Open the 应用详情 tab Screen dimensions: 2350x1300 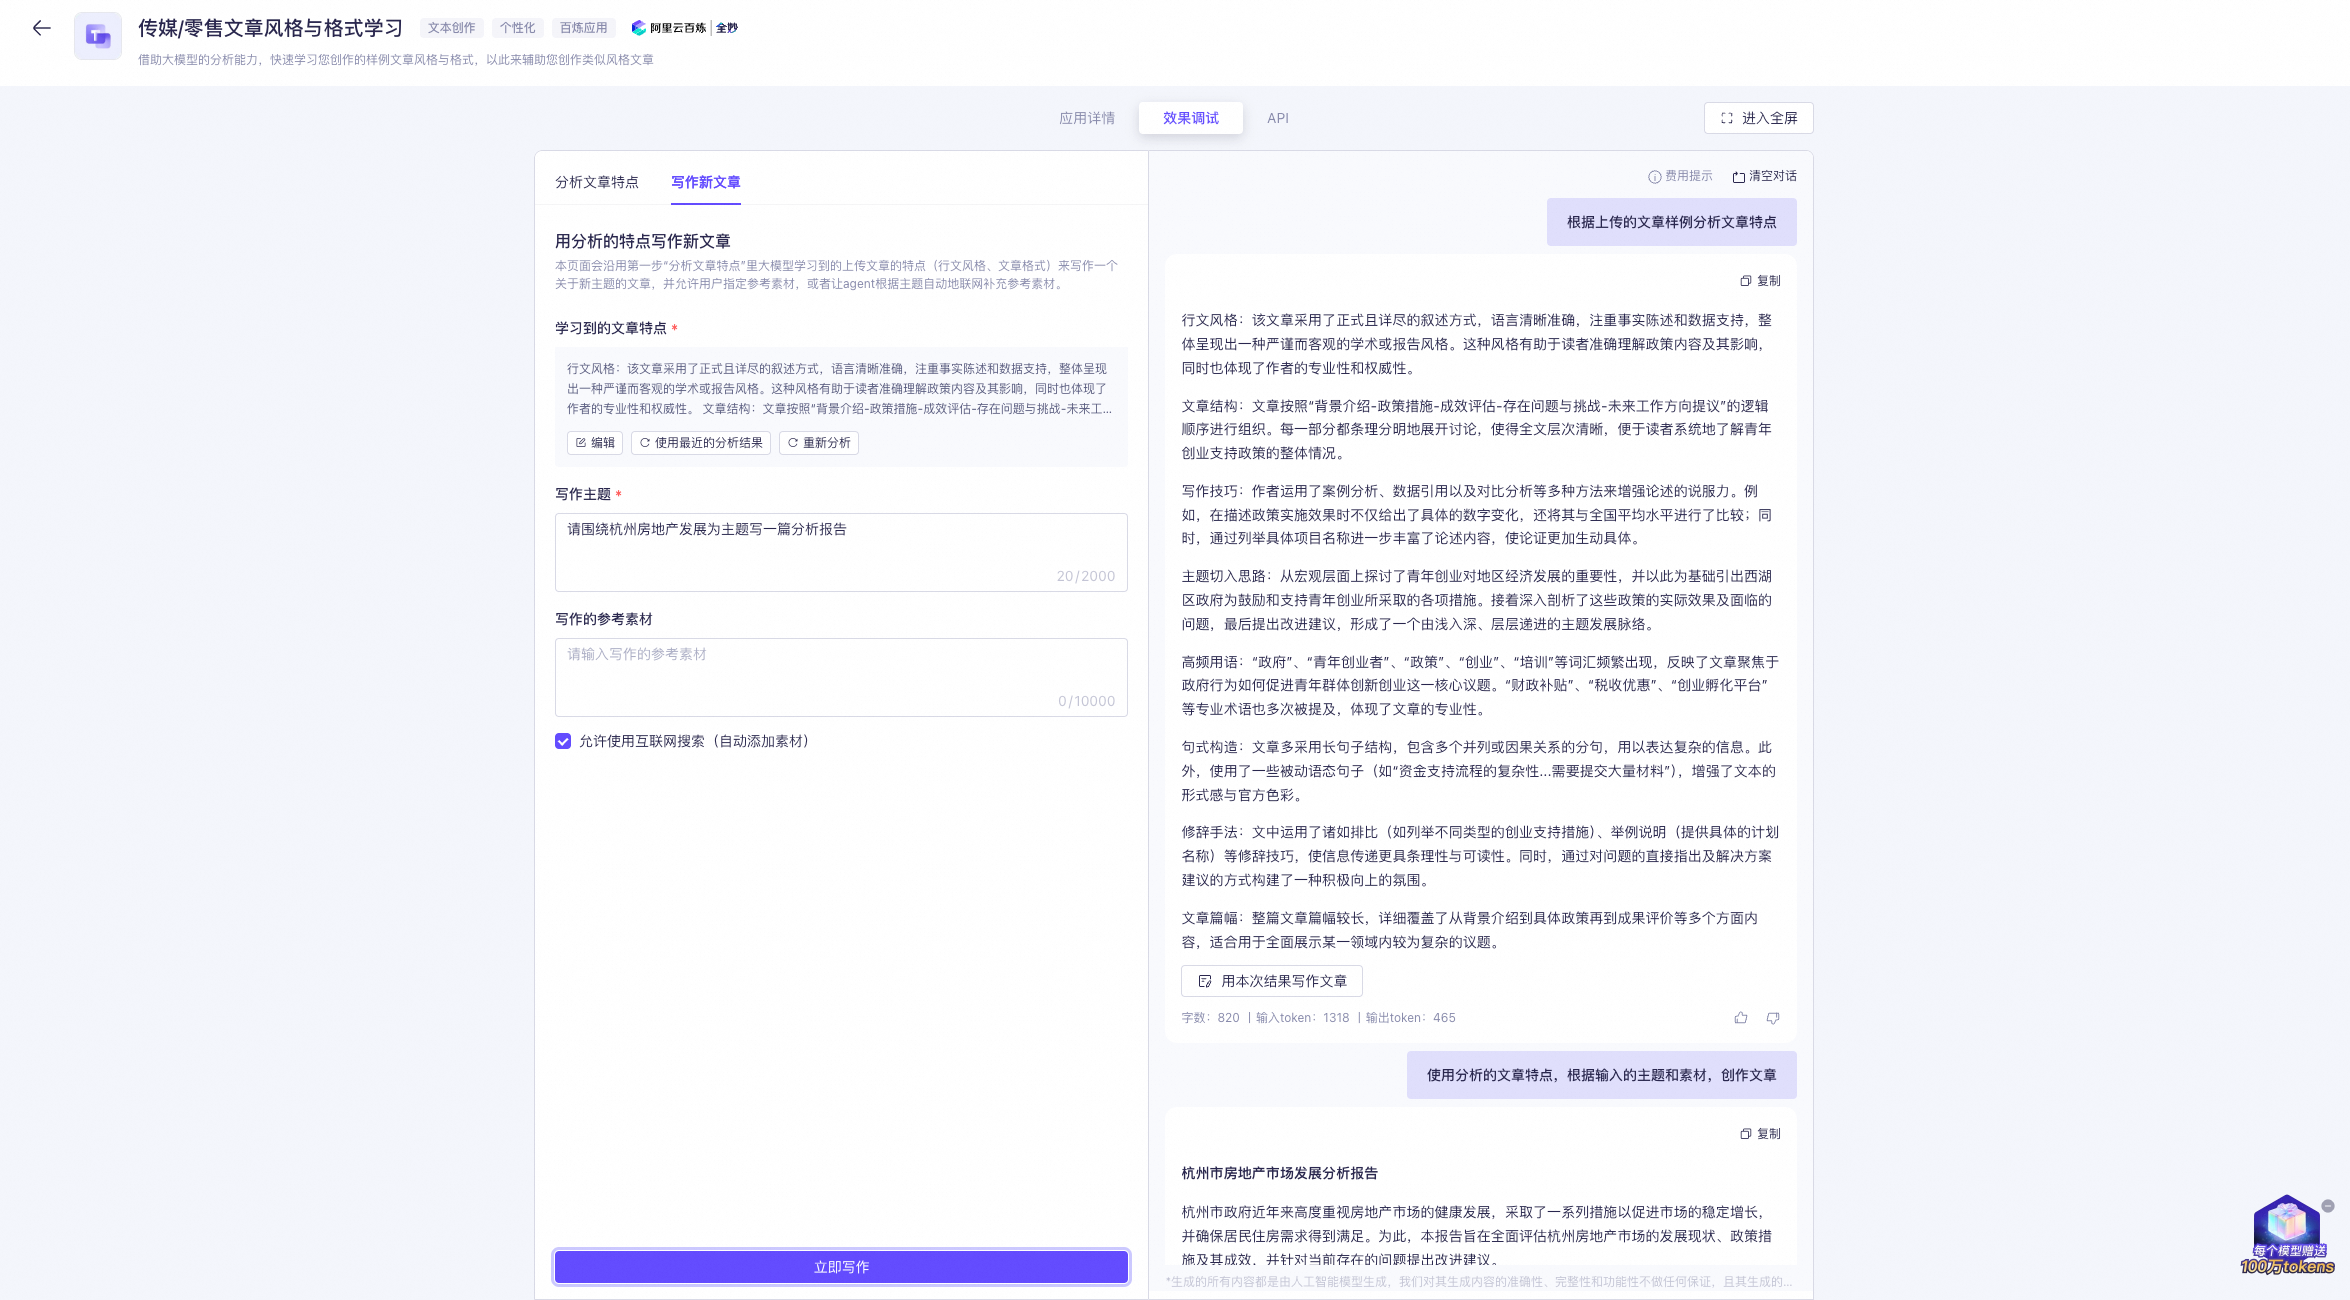click(x=1087, y=118)
